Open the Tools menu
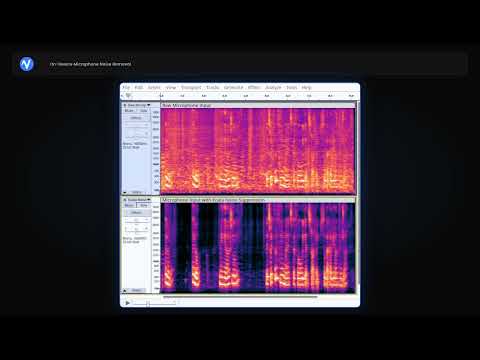The width and height of the screenshot is (480, 360). click(292, 87)
